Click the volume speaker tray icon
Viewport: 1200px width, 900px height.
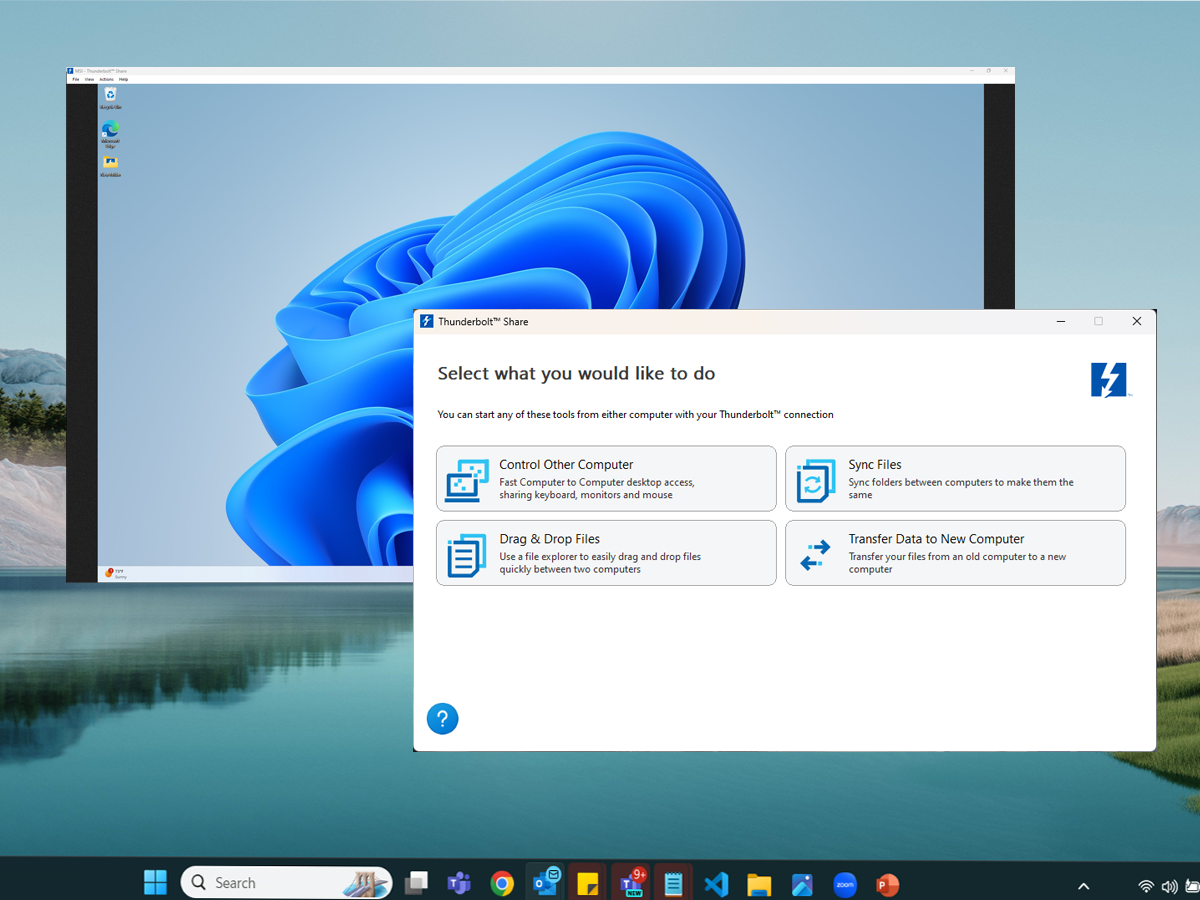point(1169,885)
